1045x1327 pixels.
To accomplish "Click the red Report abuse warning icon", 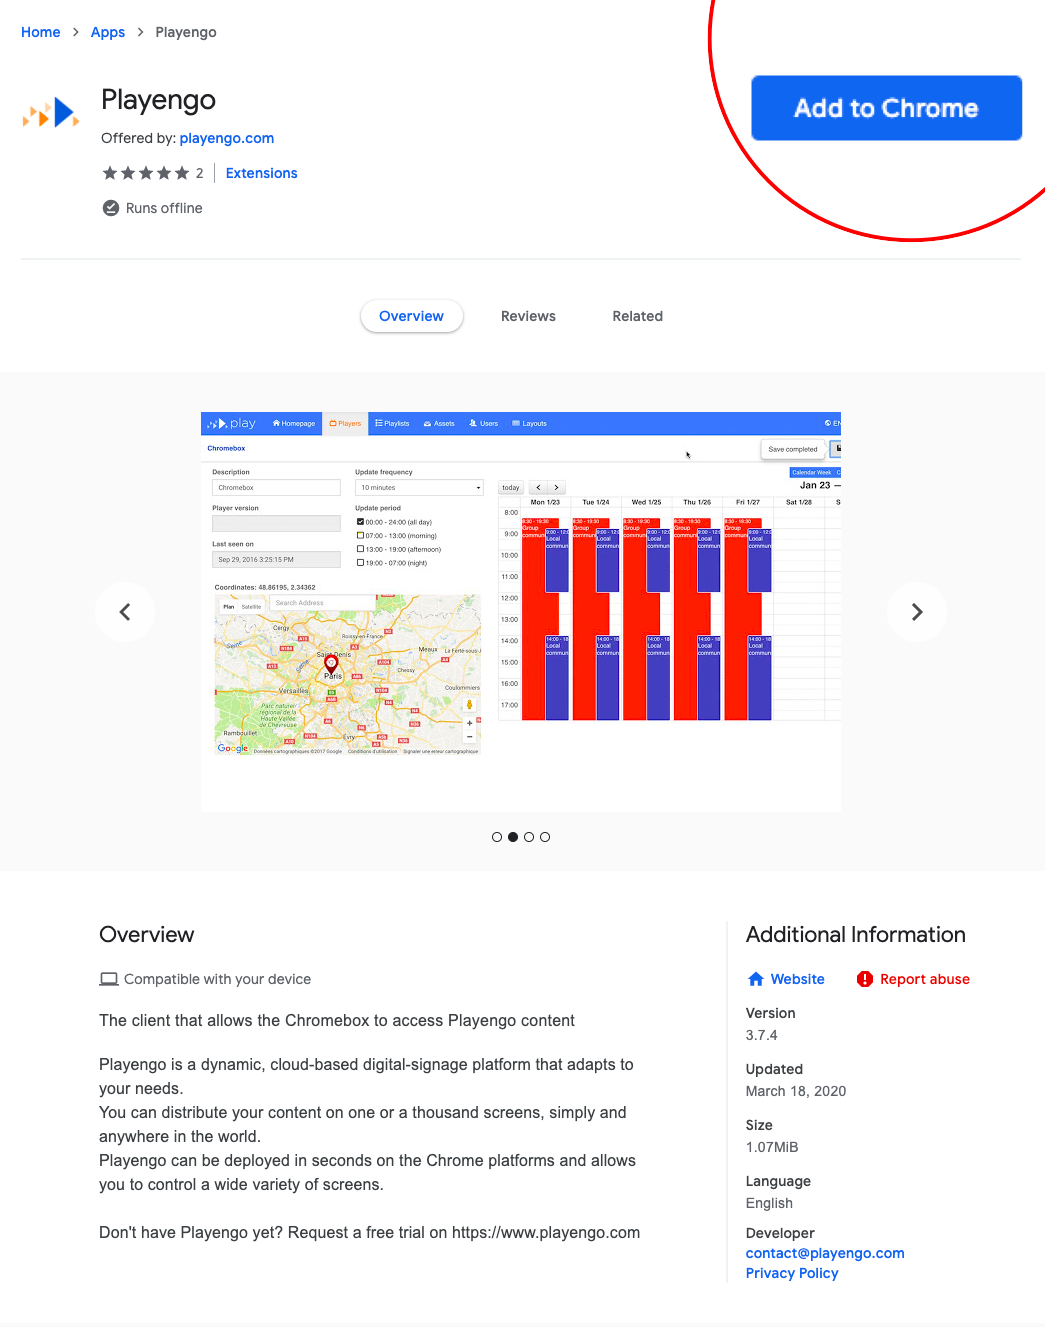I will click(x=865, y=979).
